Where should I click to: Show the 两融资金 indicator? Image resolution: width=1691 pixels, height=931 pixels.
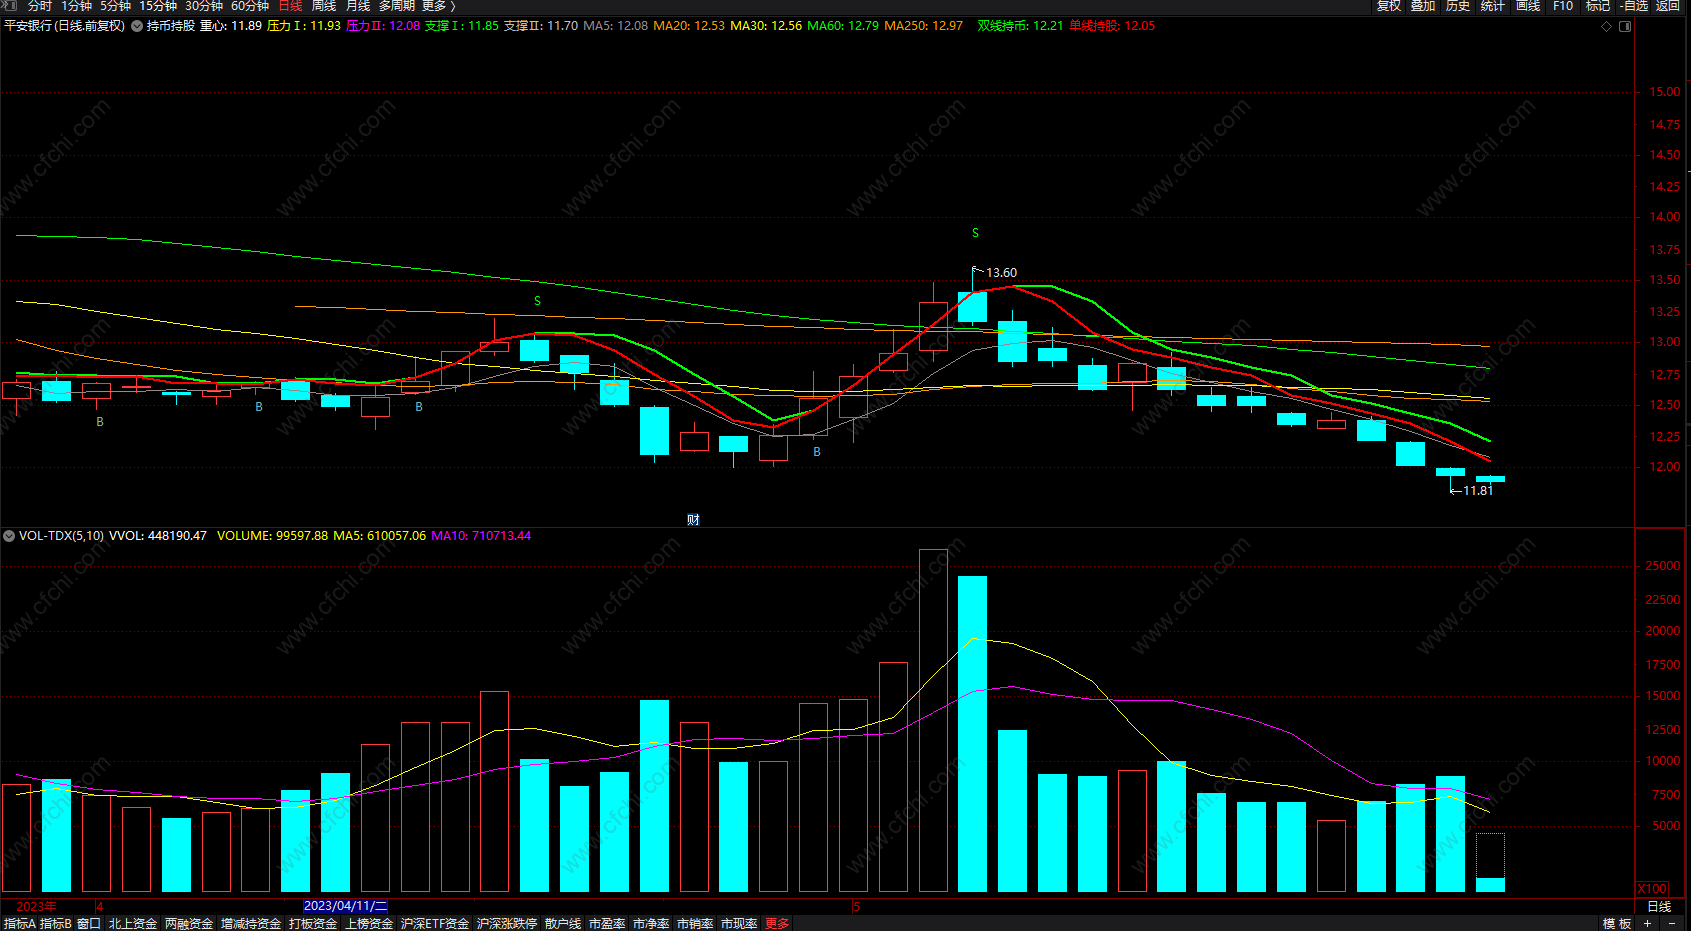point(189,924)
